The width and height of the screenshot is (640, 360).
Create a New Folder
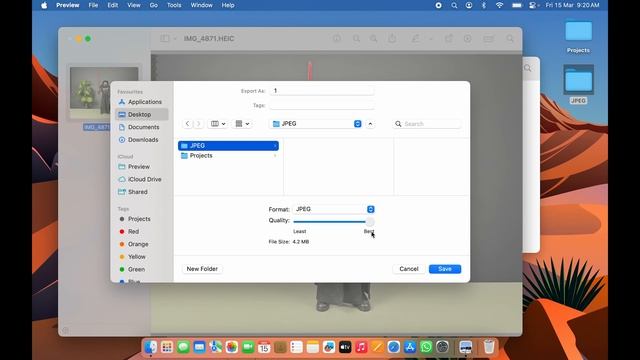point(202,269)
